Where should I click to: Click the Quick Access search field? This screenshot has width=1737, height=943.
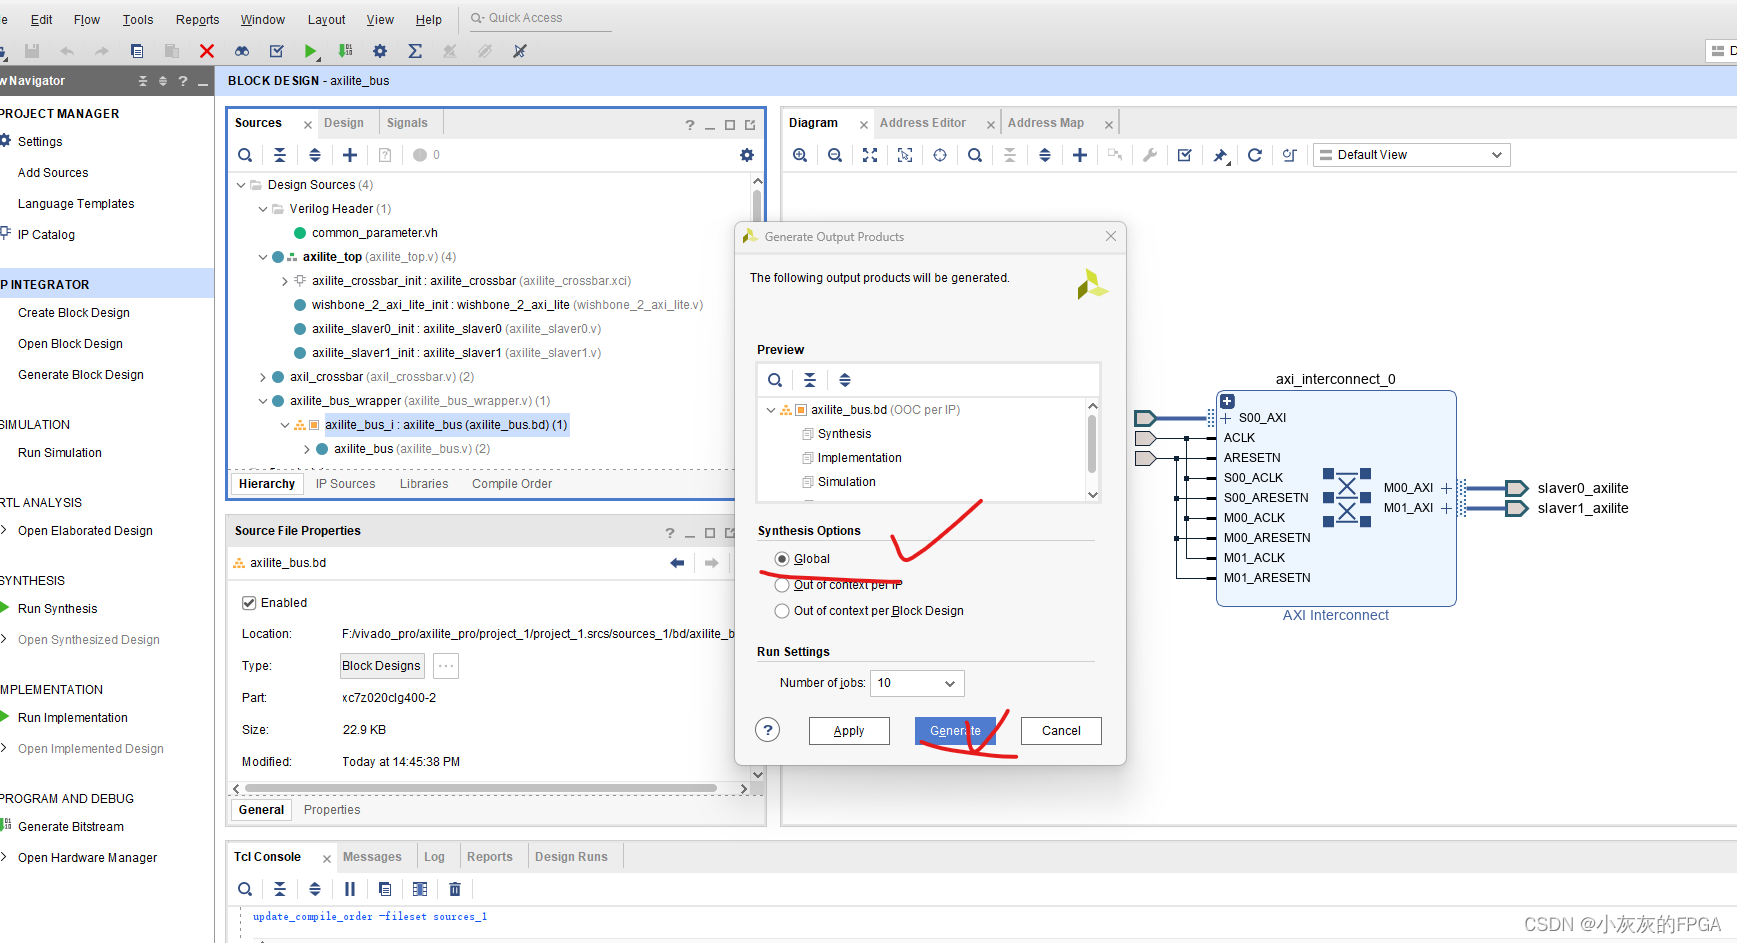[x=540, y=18]
